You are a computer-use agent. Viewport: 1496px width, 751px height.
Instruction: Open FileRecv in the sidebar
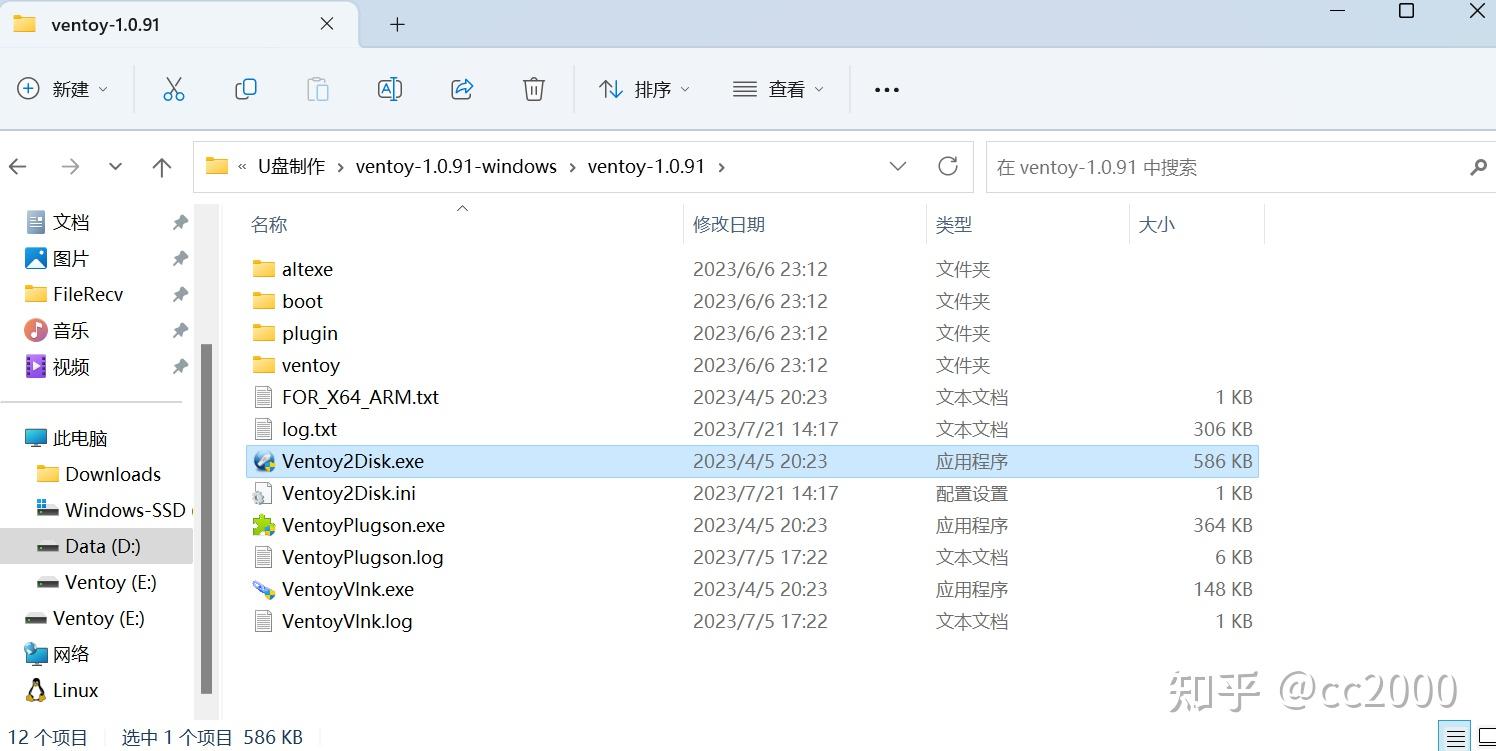[x=88, y=294]
